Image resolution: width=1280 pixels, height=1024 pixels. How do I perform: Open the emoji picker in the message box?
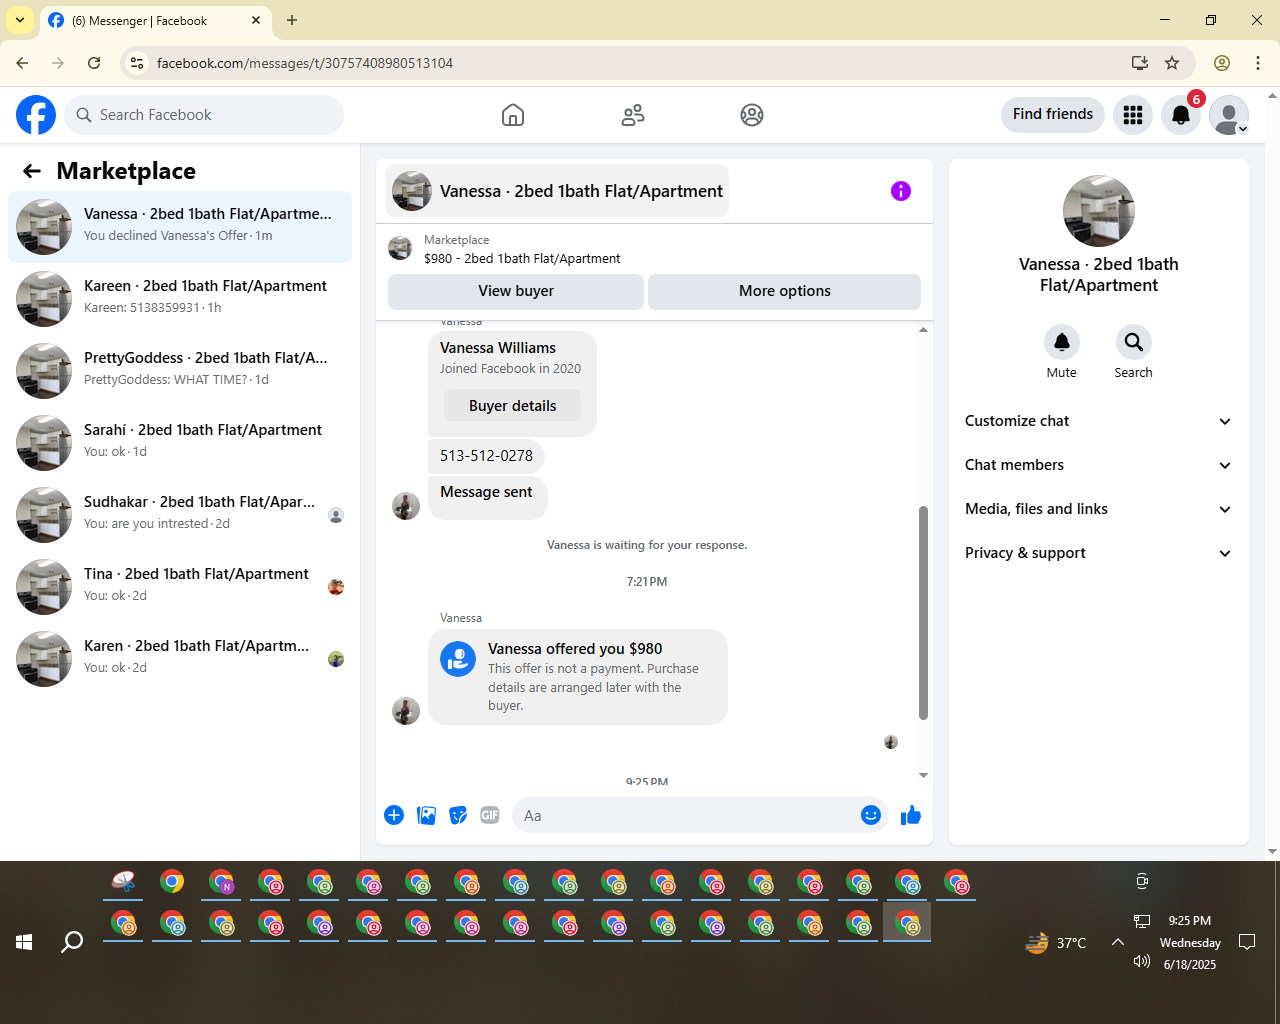(x=871, y=815)
